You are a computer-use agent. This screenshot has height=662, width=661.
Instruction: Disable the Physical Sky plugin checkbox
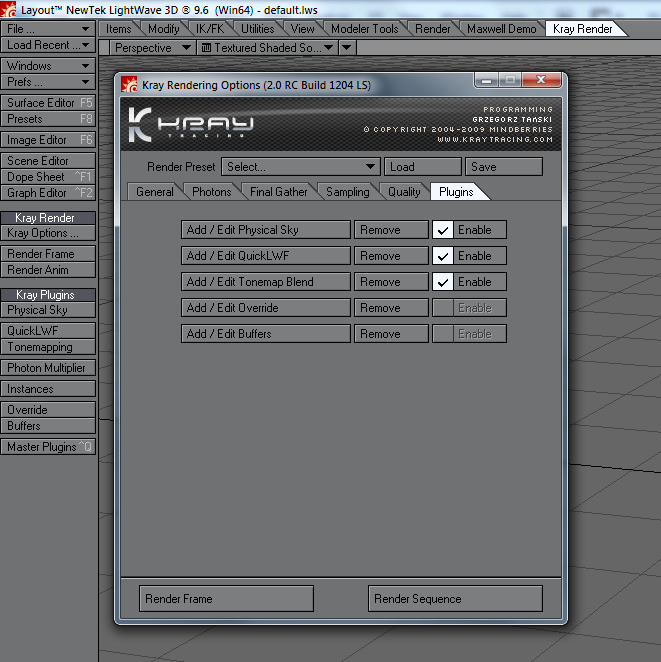coord(443,230)
